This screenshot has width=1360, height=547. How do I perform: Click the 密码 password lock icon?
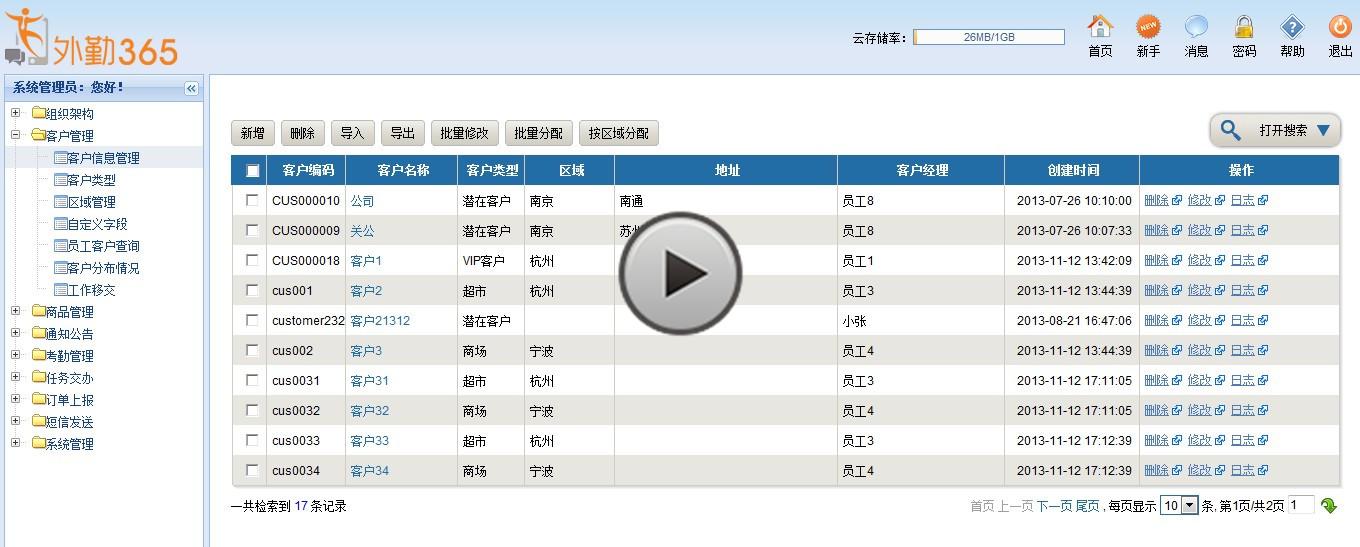coord(1244,27)
